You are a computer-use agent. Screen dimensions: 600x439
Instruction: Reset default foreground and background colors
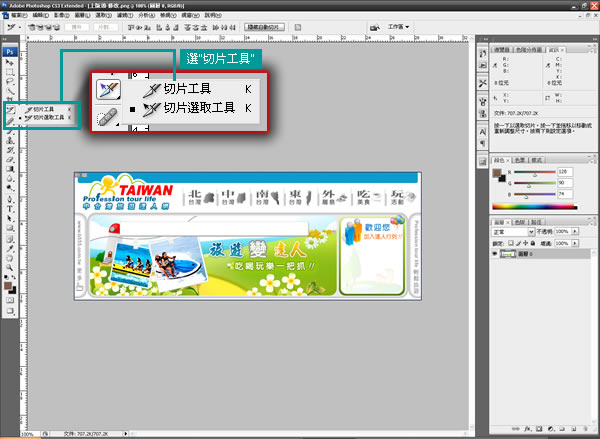(6, 277)
